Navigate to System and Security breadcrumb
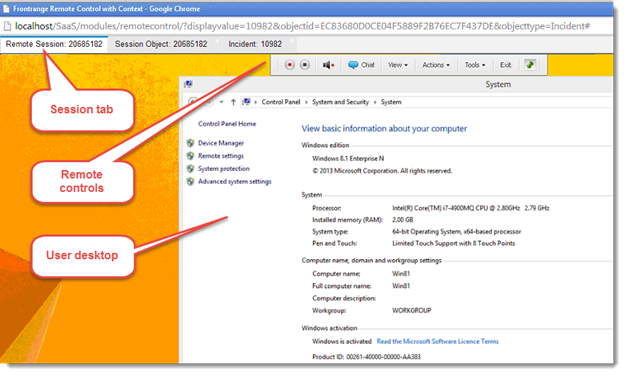Viewport: 624px width, 374px height. 341,102
